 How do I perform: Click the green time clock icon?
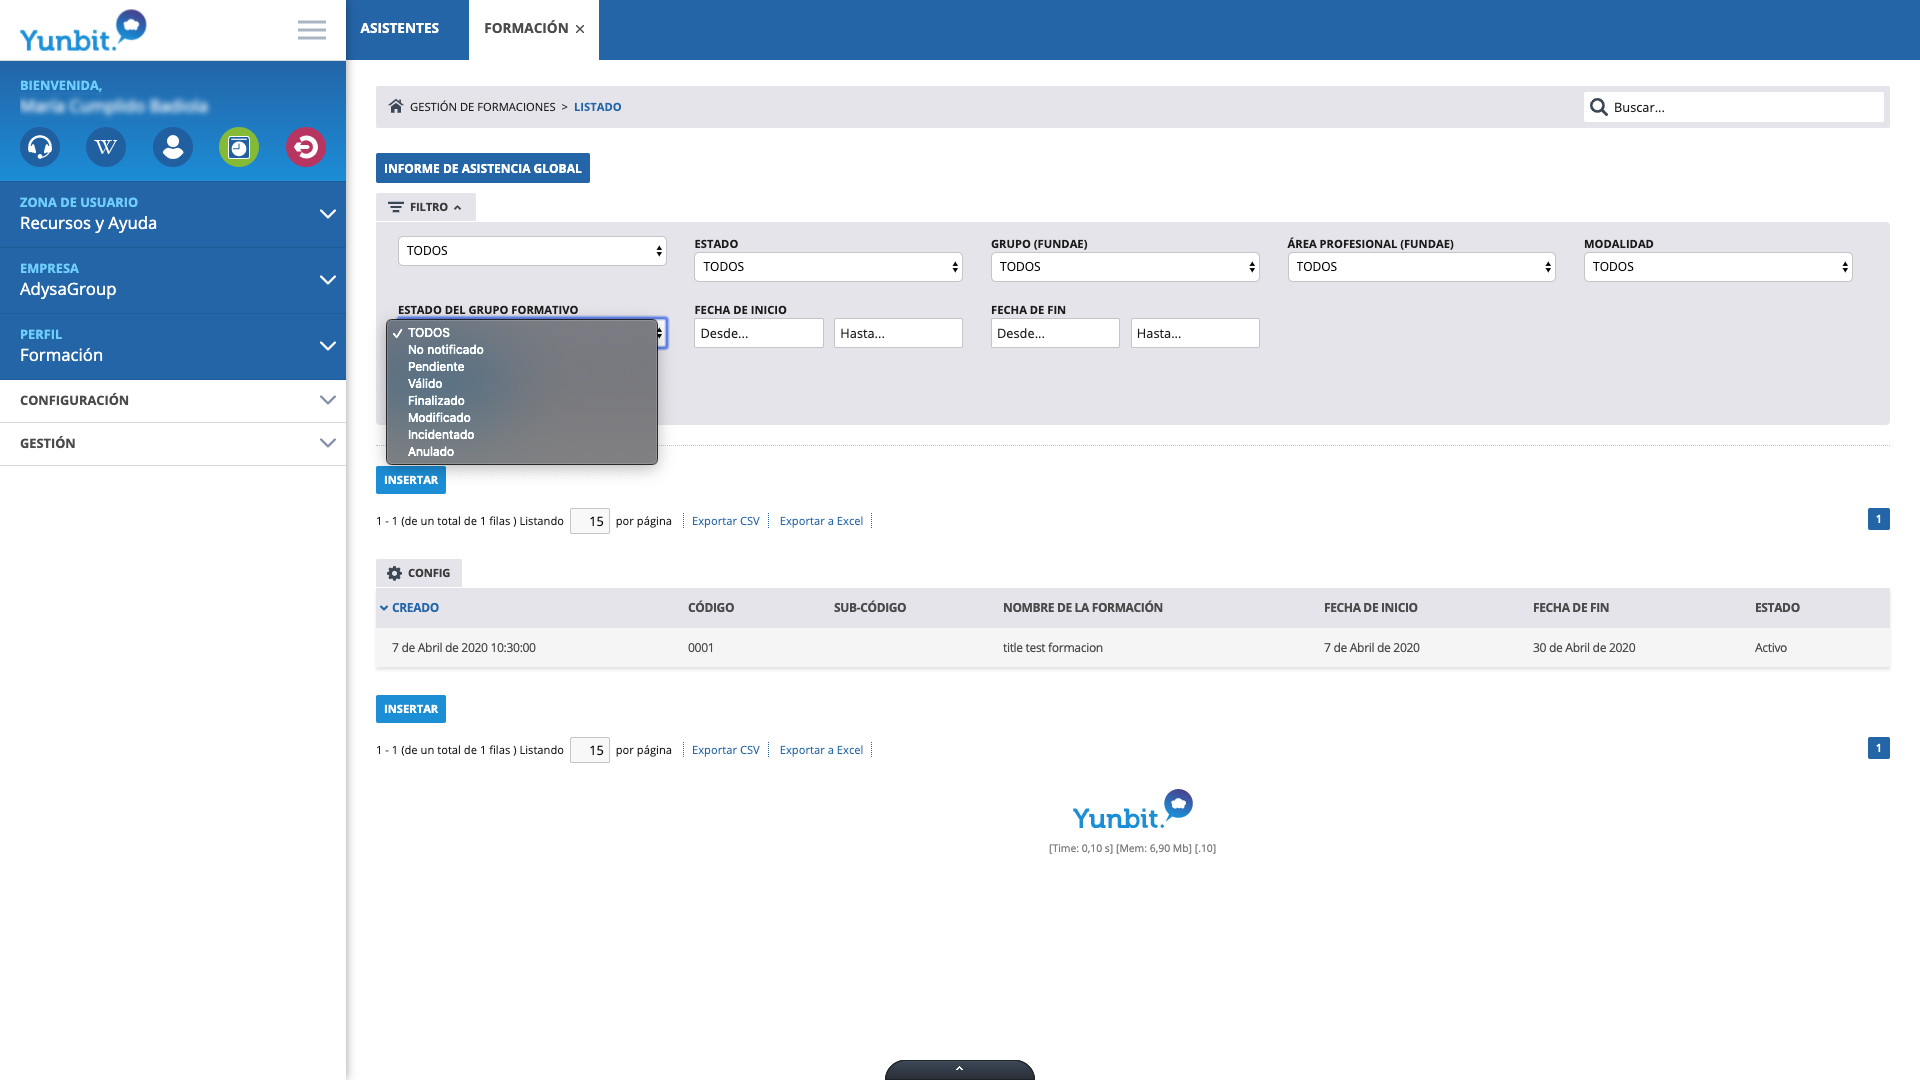pos(239,148)
